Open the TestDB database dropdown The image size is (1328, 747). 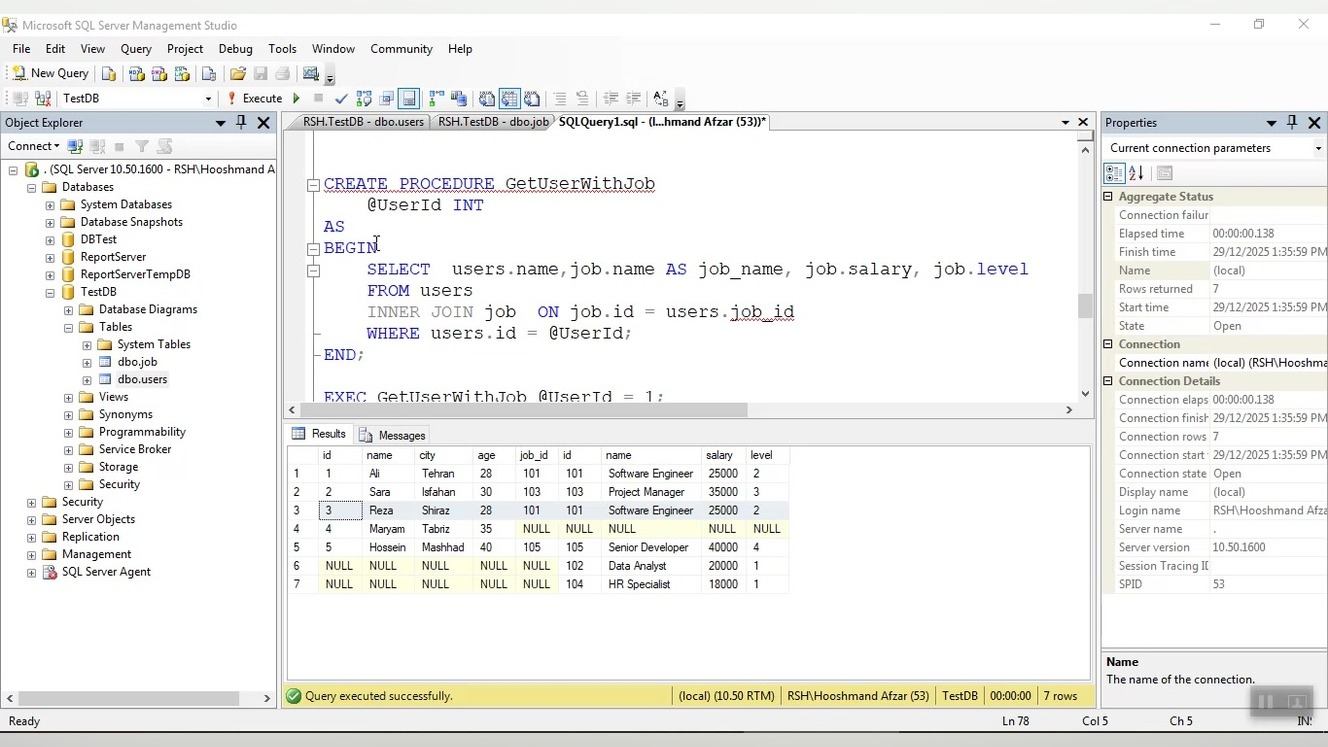(208, 98)
